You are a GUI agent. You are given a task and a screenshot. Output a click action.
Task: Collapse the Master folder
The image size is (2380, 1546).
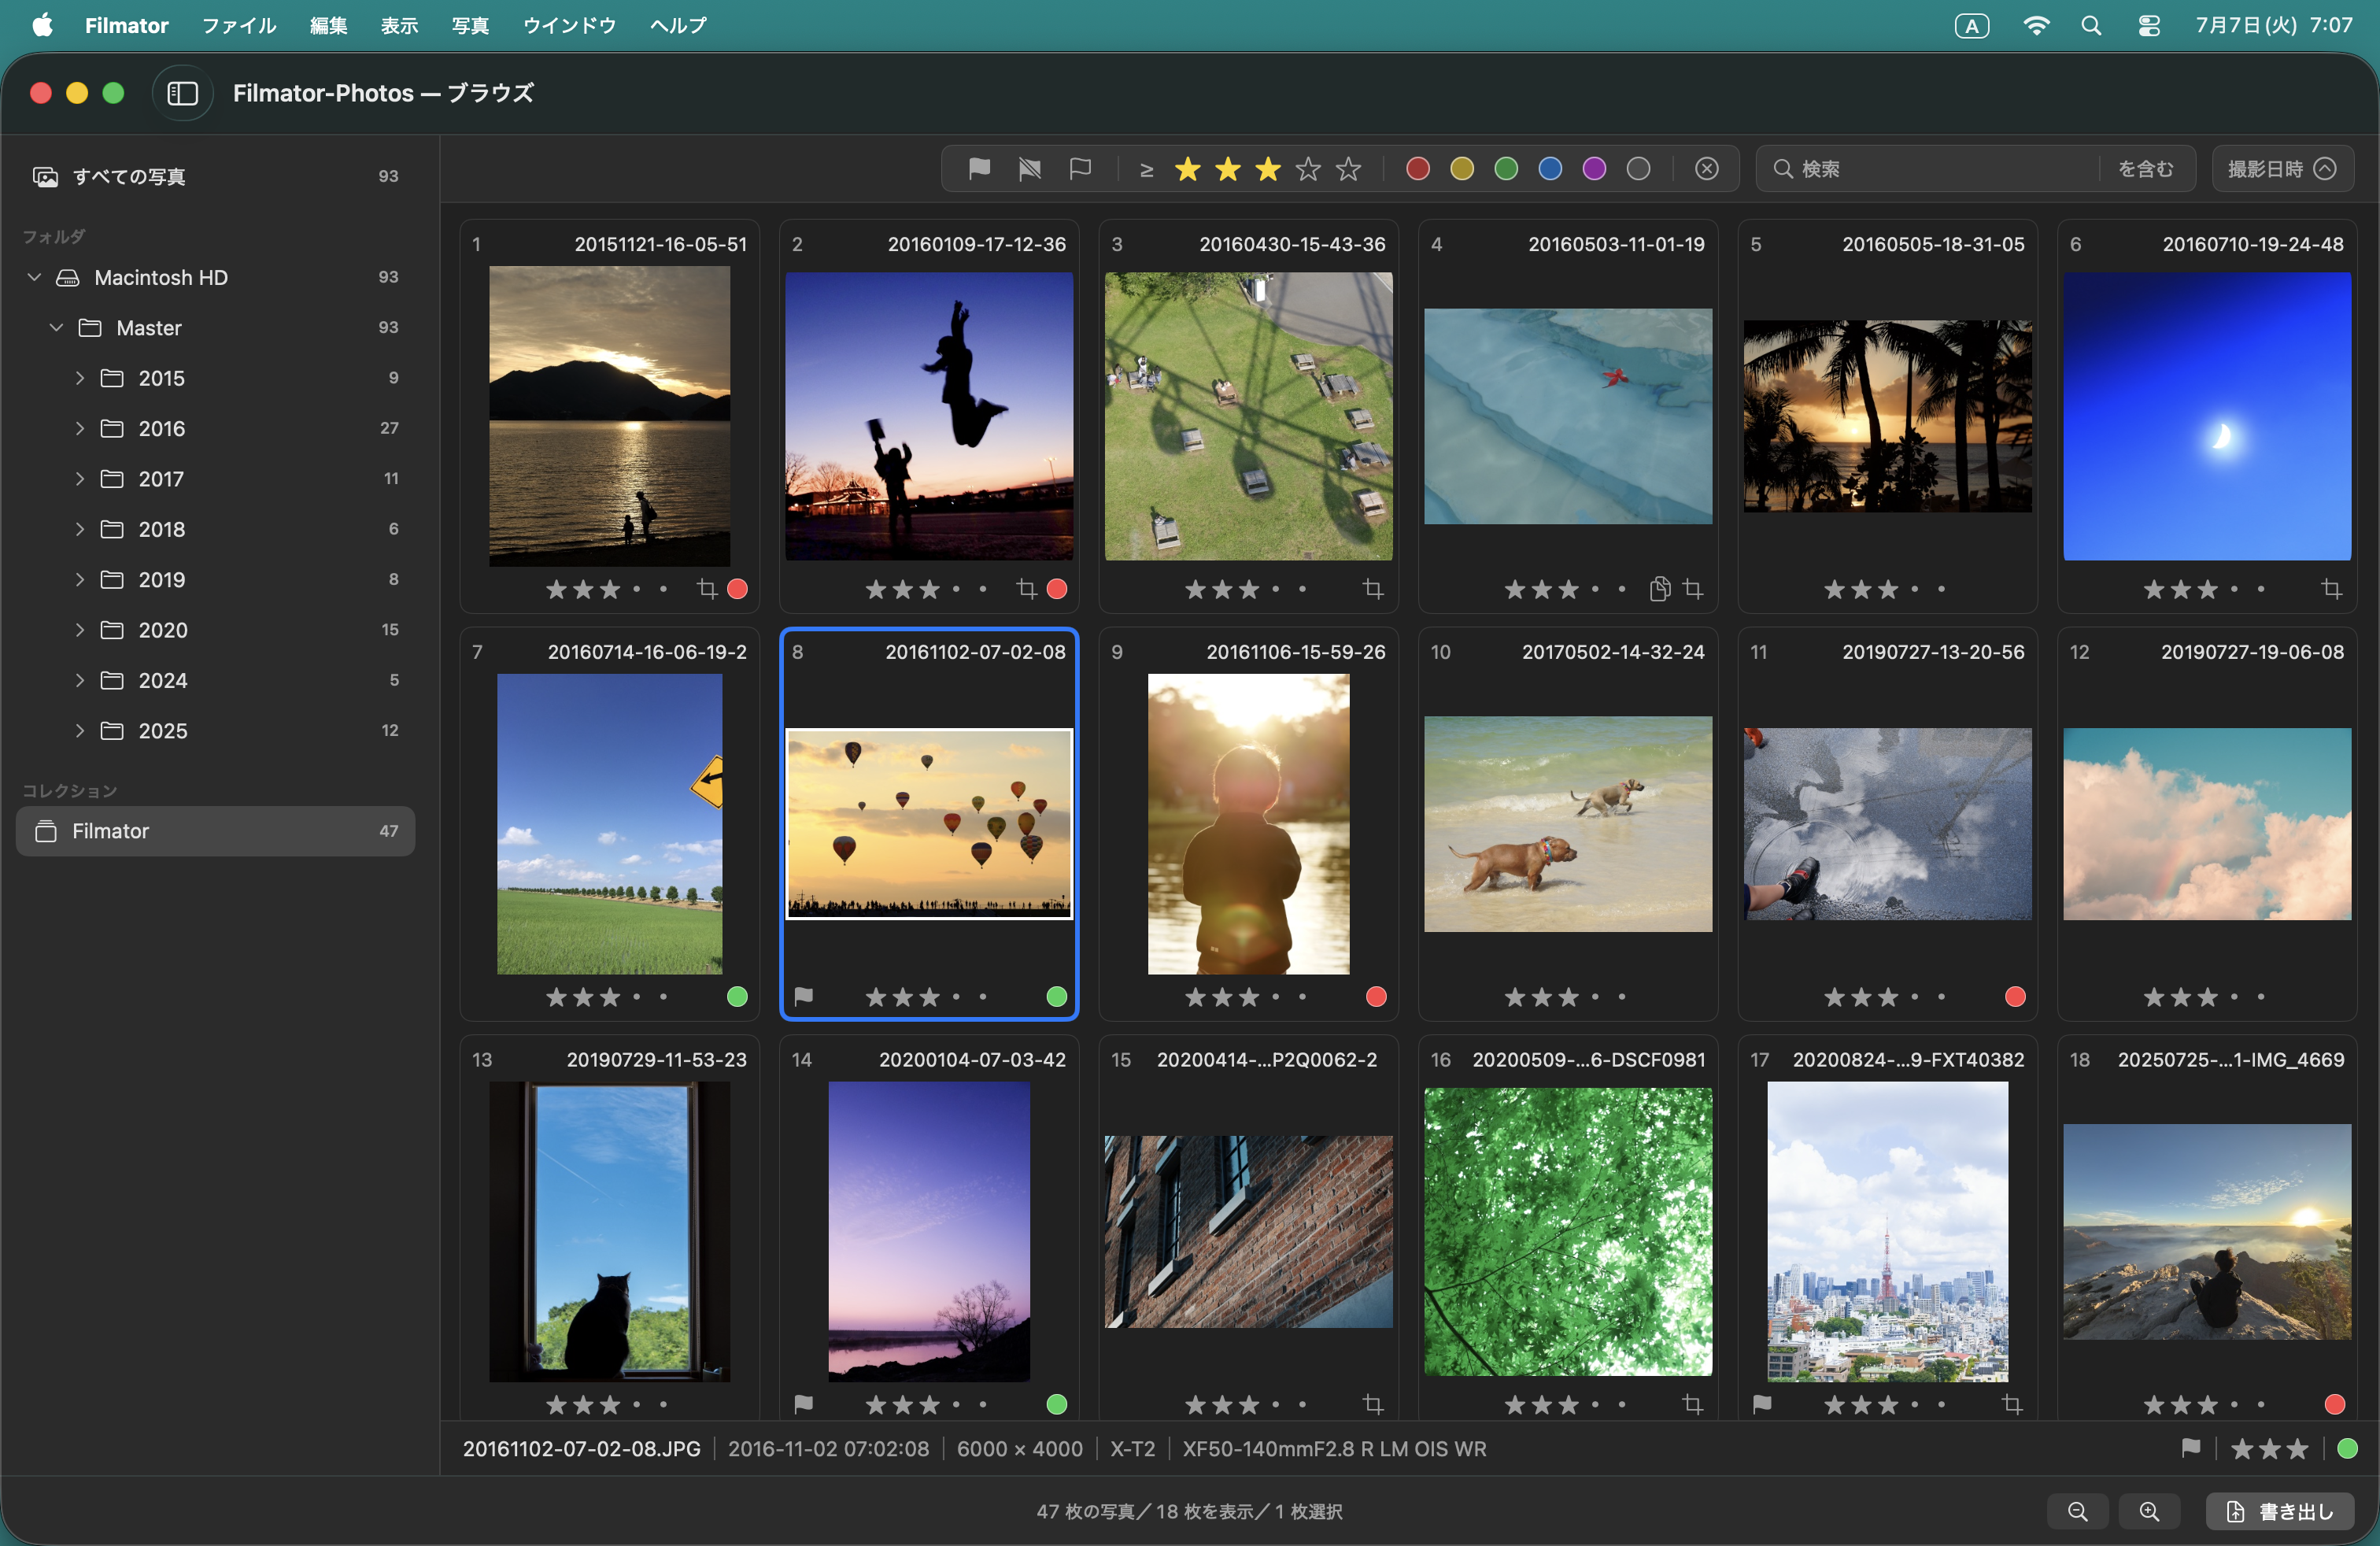(56, 327)
